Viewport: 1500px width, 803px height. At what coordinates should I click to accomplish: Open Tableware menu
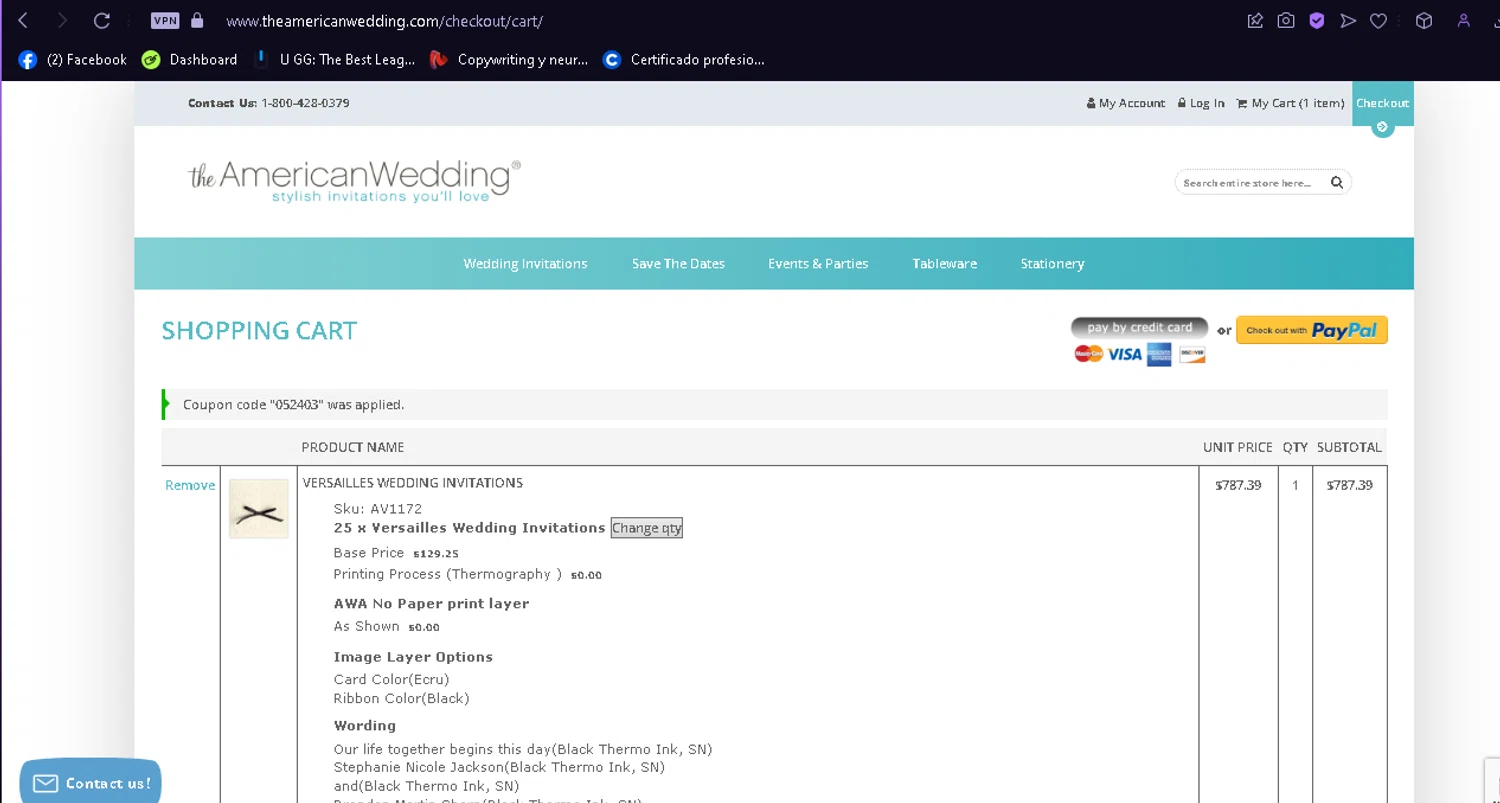(944, 264)
